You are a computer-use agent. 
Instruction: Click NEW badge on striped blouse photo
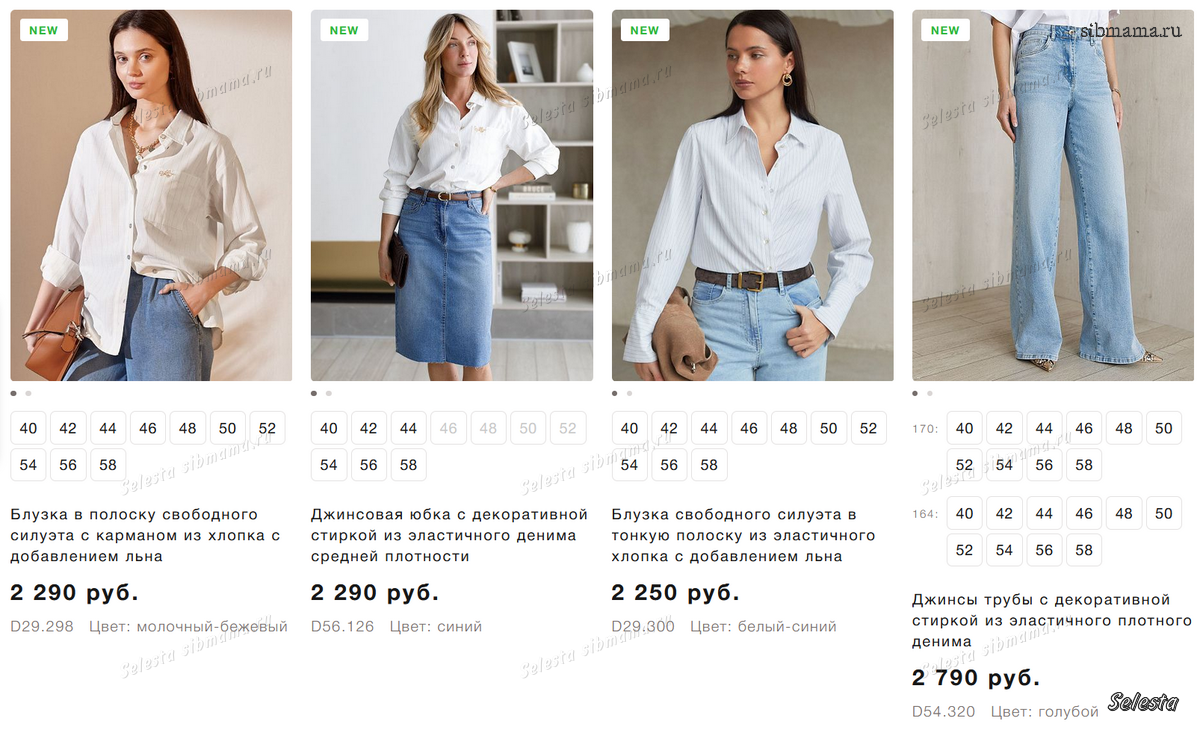click(43, 30)
